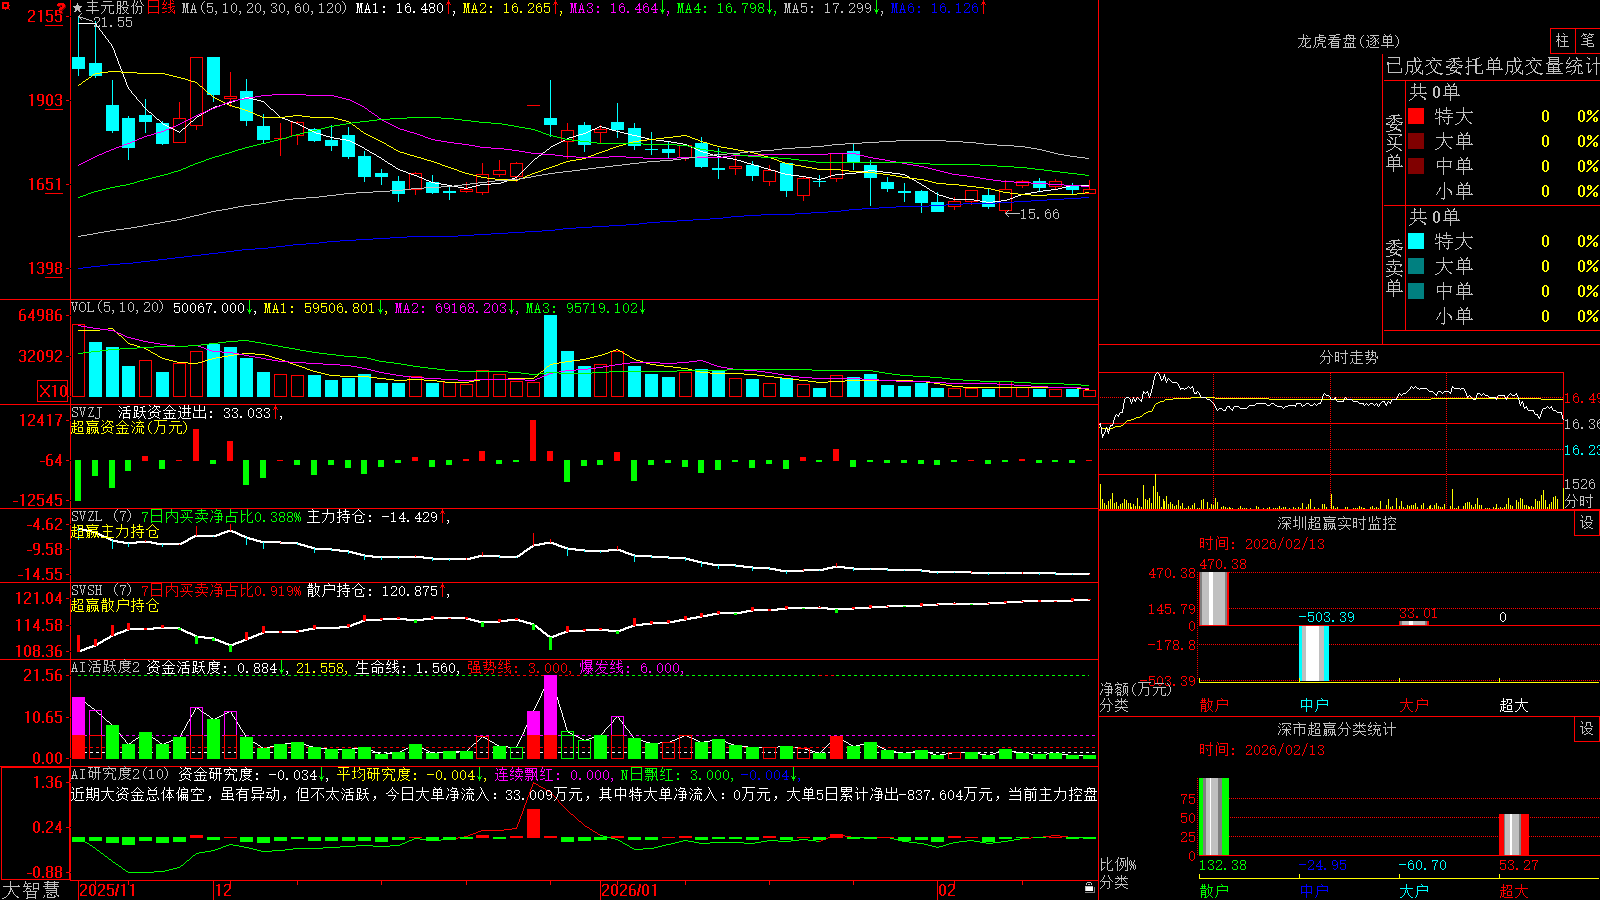Click the cyan 特大 swatch under 委卖单
The image size is (1600, 900).
point(1416,241)
